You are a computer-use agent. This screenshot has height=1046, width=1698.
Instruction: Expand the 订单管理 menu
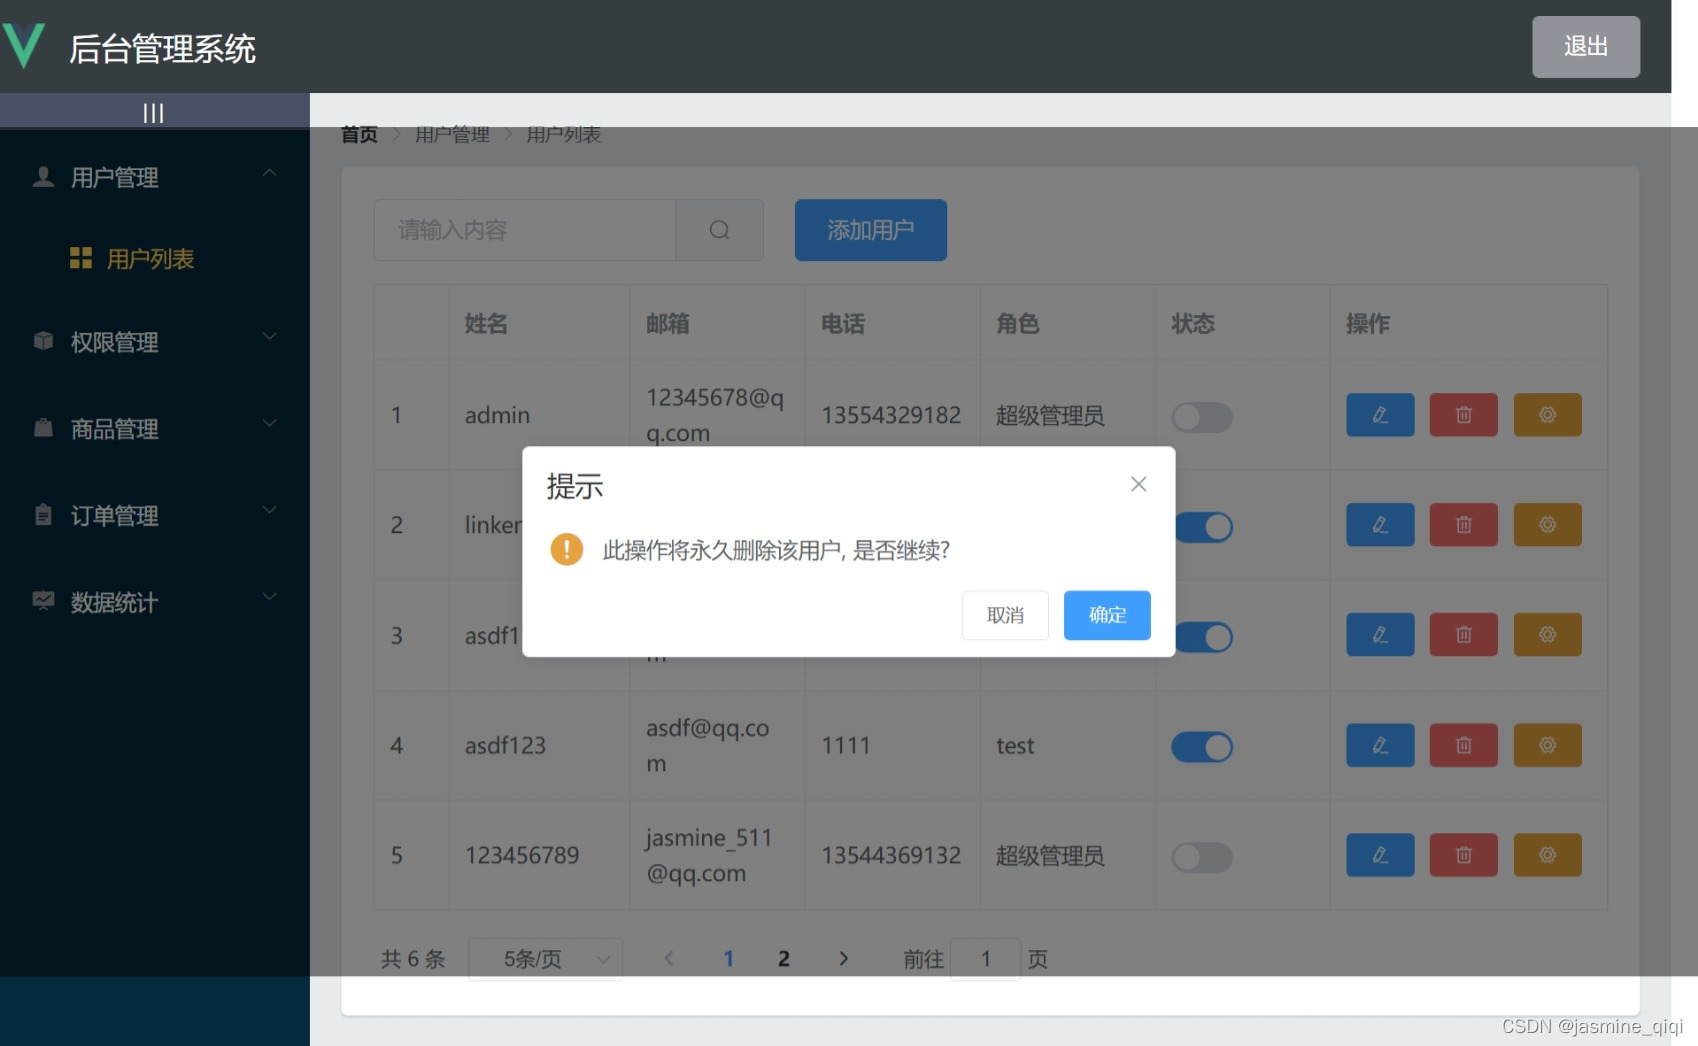pos(155,516)
